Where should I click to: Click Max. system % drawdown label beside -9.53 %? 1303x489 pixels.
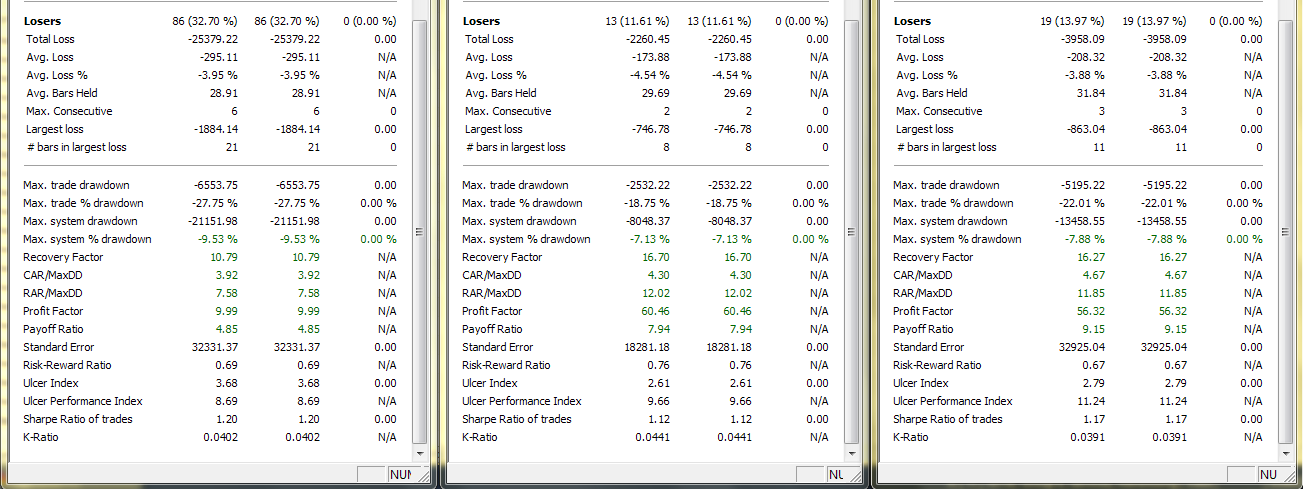(x=88, y=239)
